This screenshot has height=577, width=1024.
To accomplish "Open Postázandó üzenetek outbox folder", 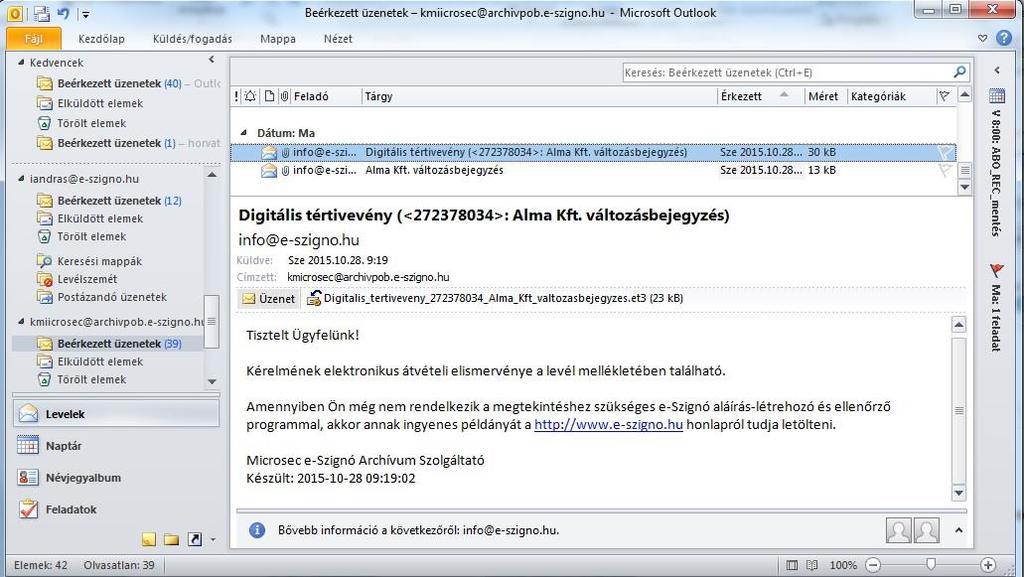I will [103, 297].
